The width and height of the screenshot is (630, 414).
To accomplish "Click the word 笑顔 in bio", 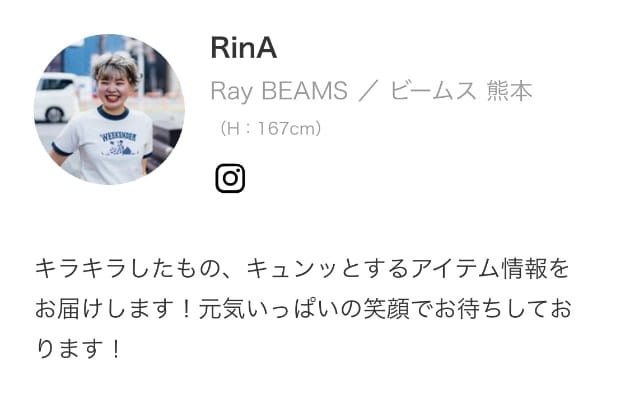I will click(x=386, y=309).
